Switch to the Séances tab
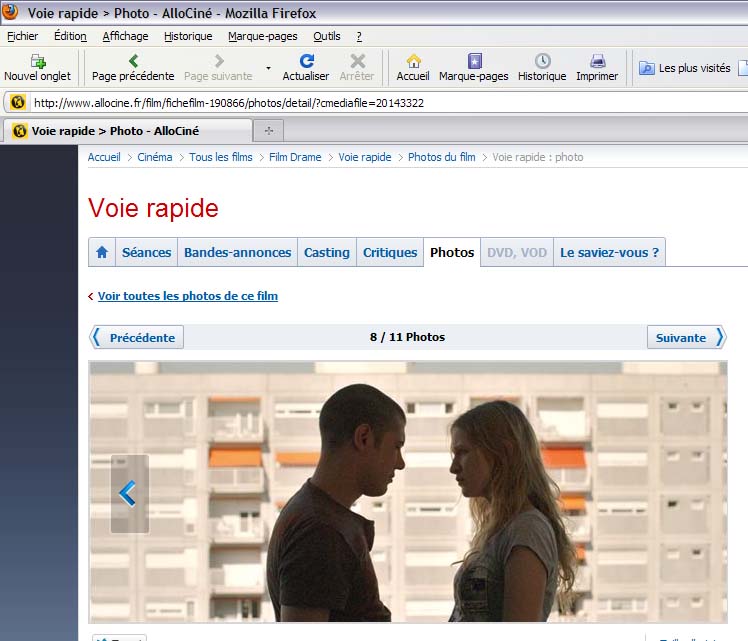 tap(146, 252)
